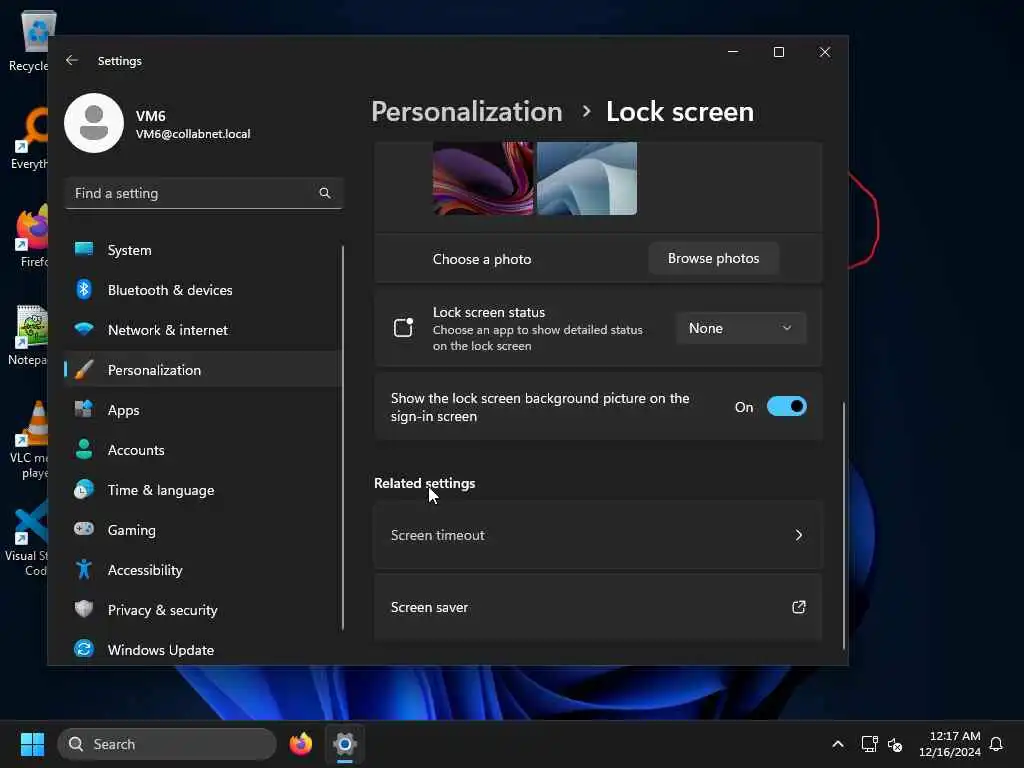Open Visual Studio Code desktop icon

26,539
